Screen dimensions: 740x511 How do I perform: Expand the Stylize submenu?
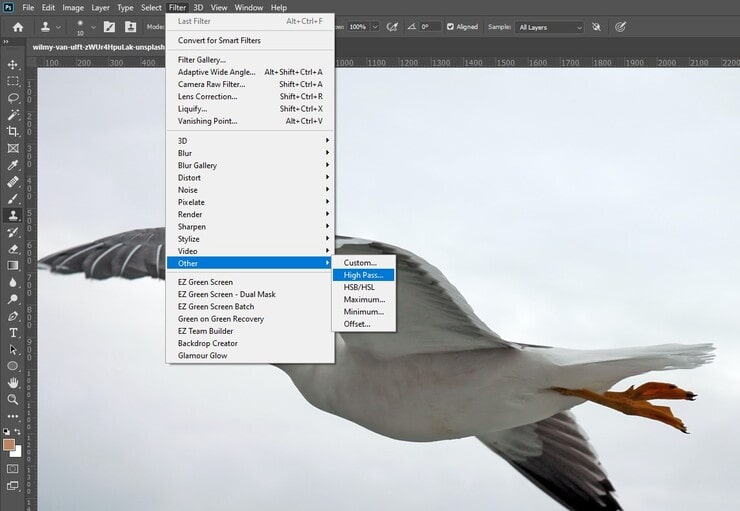250,239
